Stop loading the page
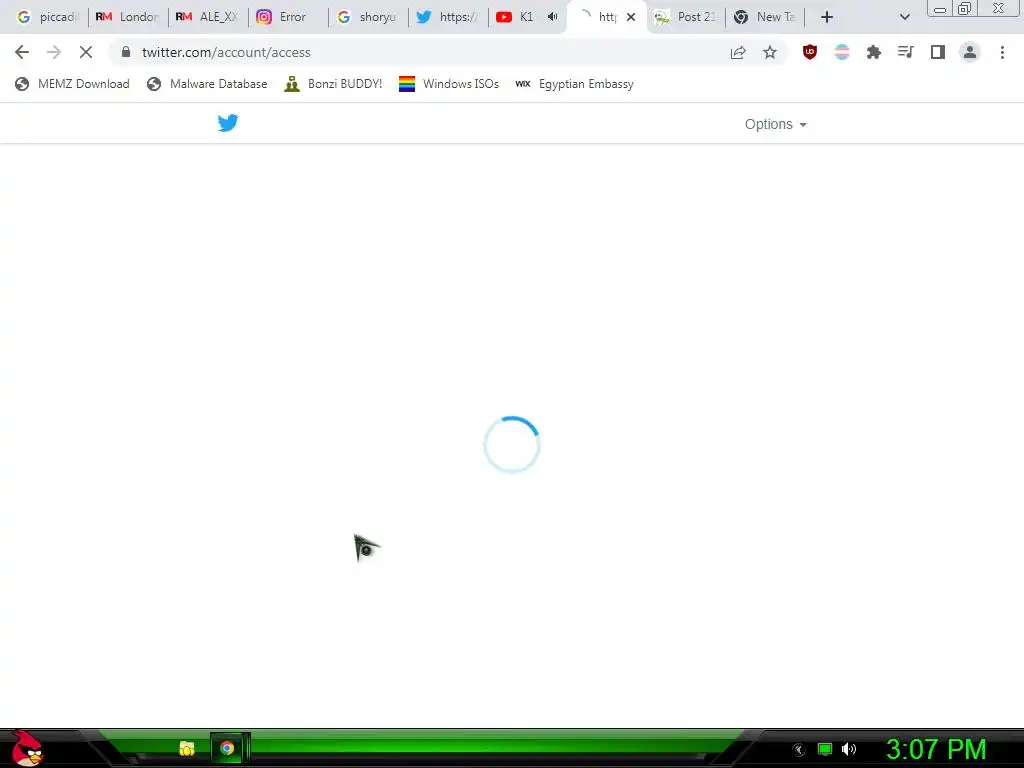The image size is (1024, 768). pyautogui.click(x=86, y=52)
